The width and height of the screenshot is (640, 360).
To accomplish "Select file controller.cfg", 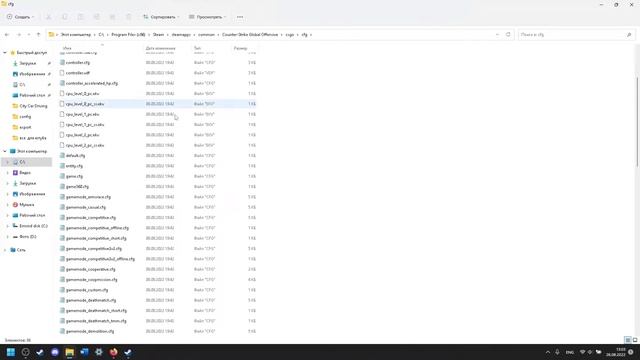I will click(x=78, y=62).
